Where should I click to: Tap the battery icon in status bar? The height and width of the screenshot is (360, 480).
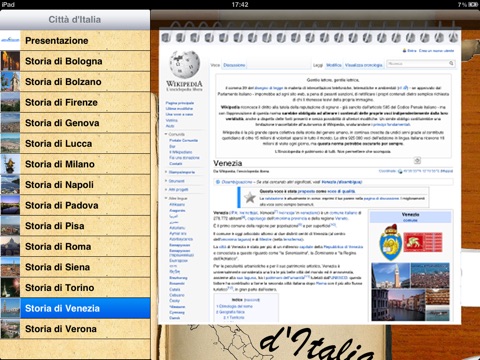tap(473, 4)
